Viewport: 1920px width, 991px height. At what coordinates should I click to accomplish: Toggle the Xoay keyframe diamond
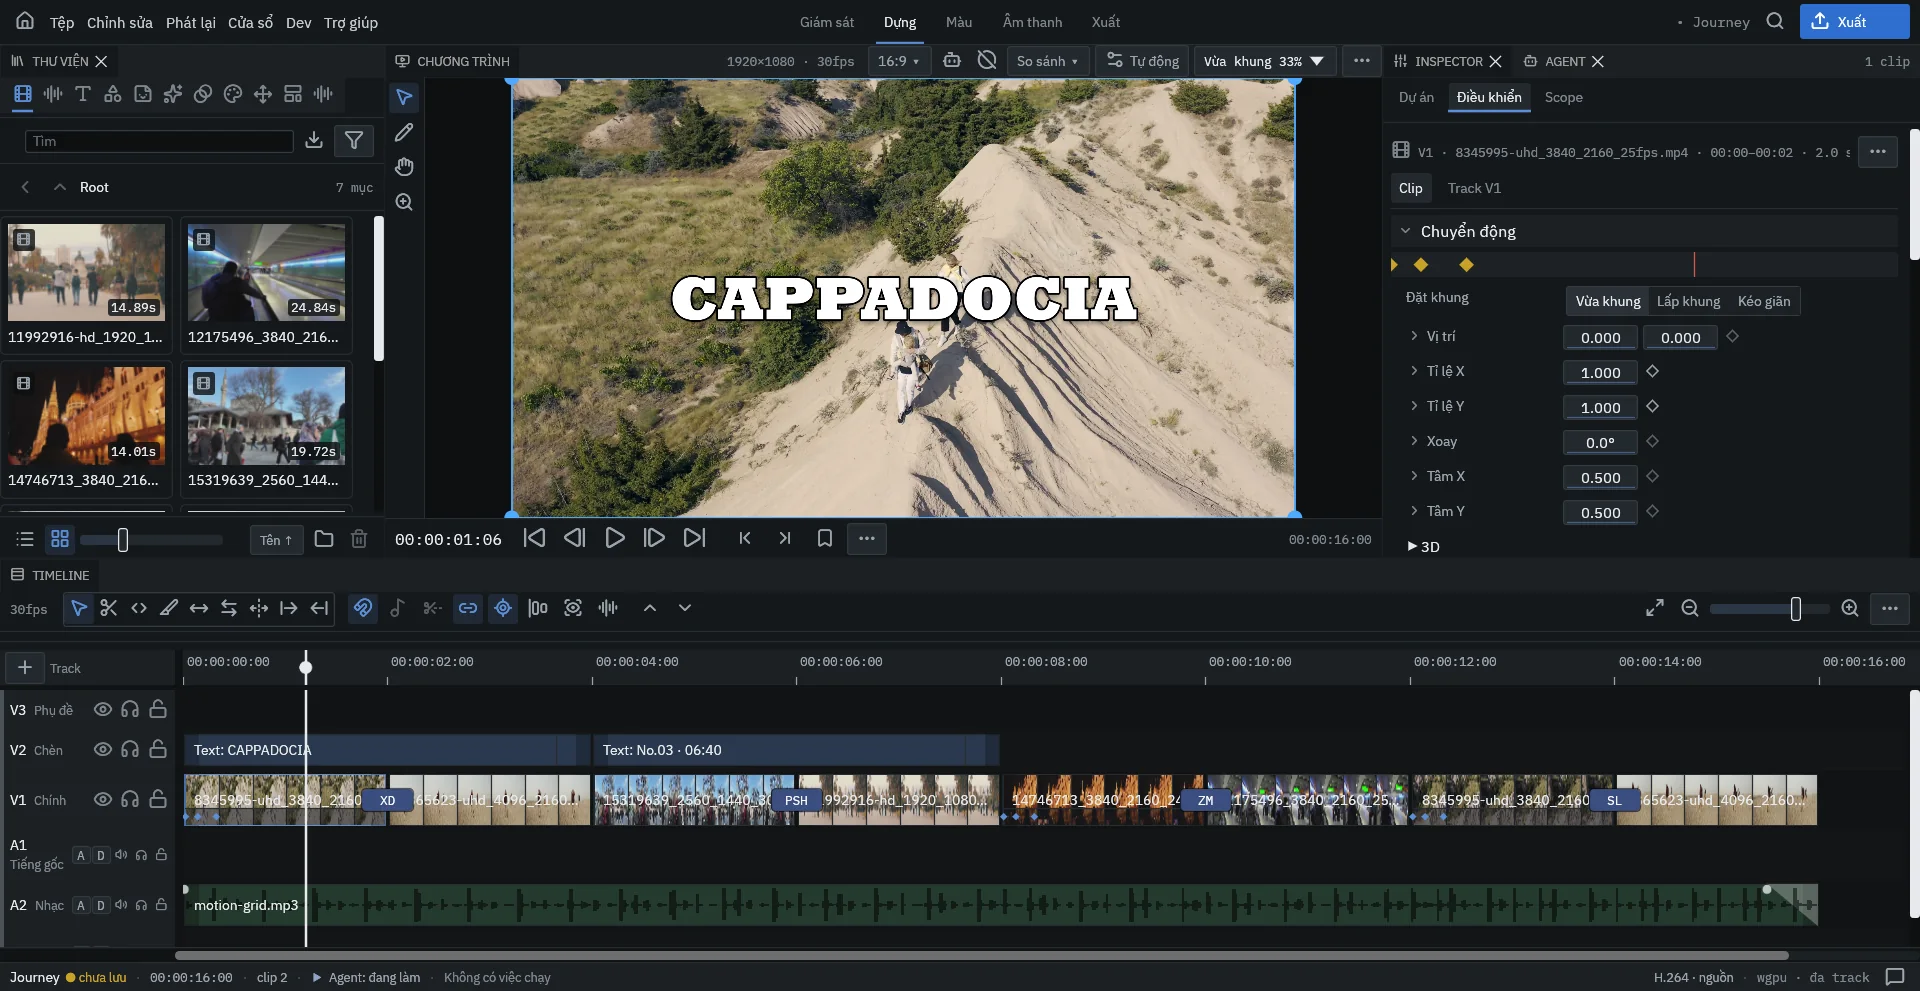(x=1652, y=441)
